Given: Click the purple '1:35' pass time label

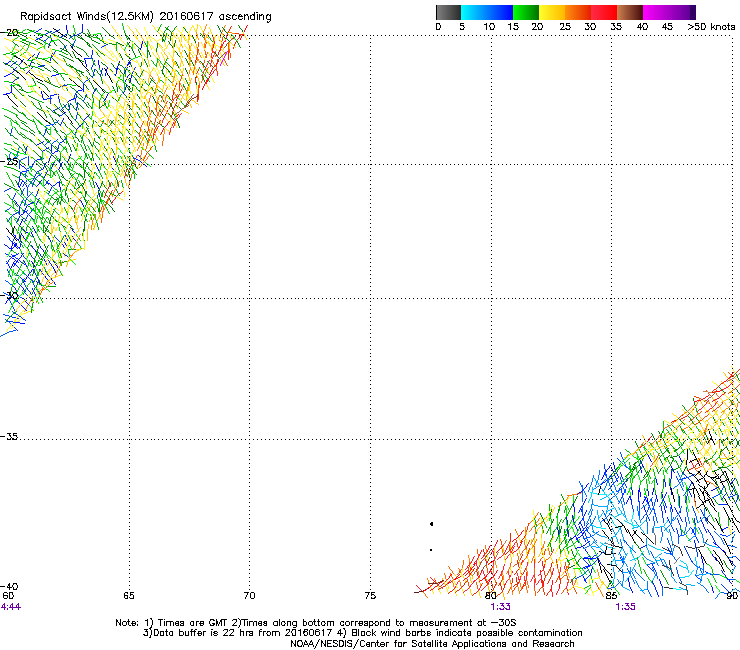Looking at the screenshot, I should (x=625, y=607).
